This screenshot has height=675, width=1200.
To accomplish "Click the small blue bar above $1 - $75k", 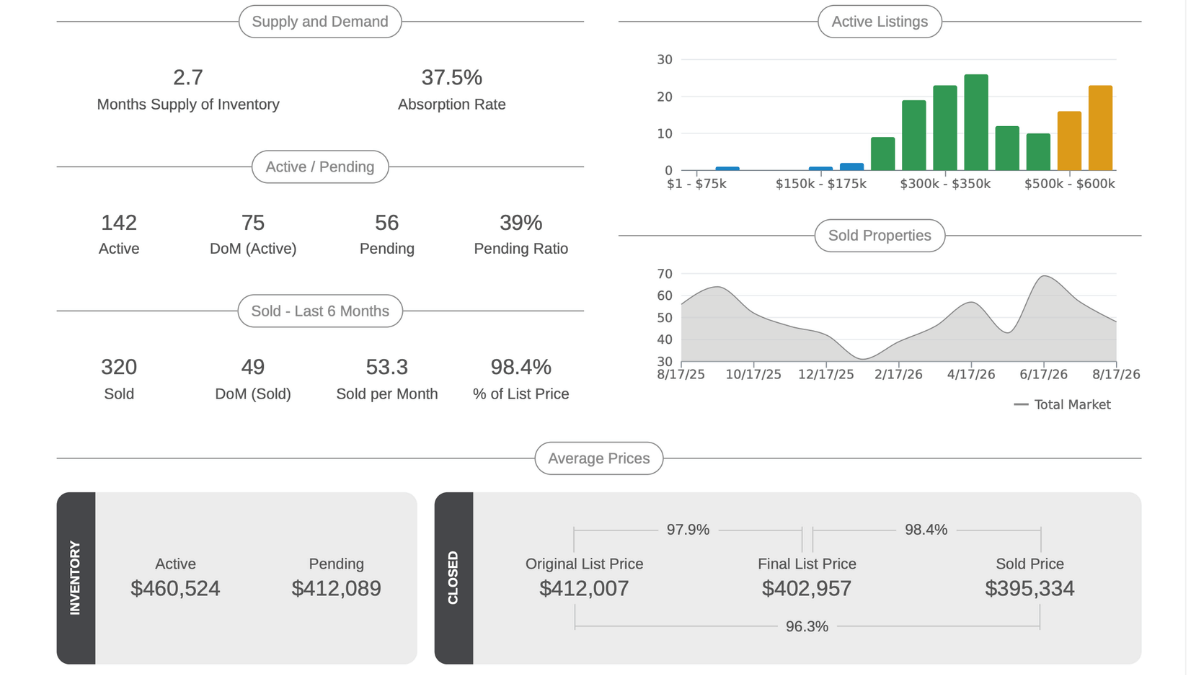I will (728, 168).
